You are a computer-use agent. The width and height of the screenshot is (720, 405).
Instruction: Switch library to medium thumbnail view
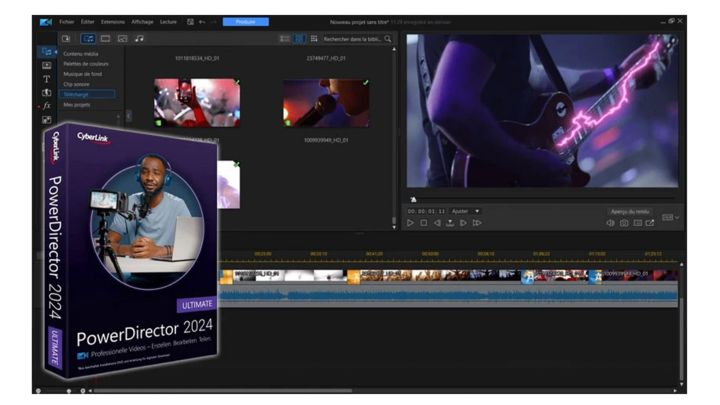299,39
